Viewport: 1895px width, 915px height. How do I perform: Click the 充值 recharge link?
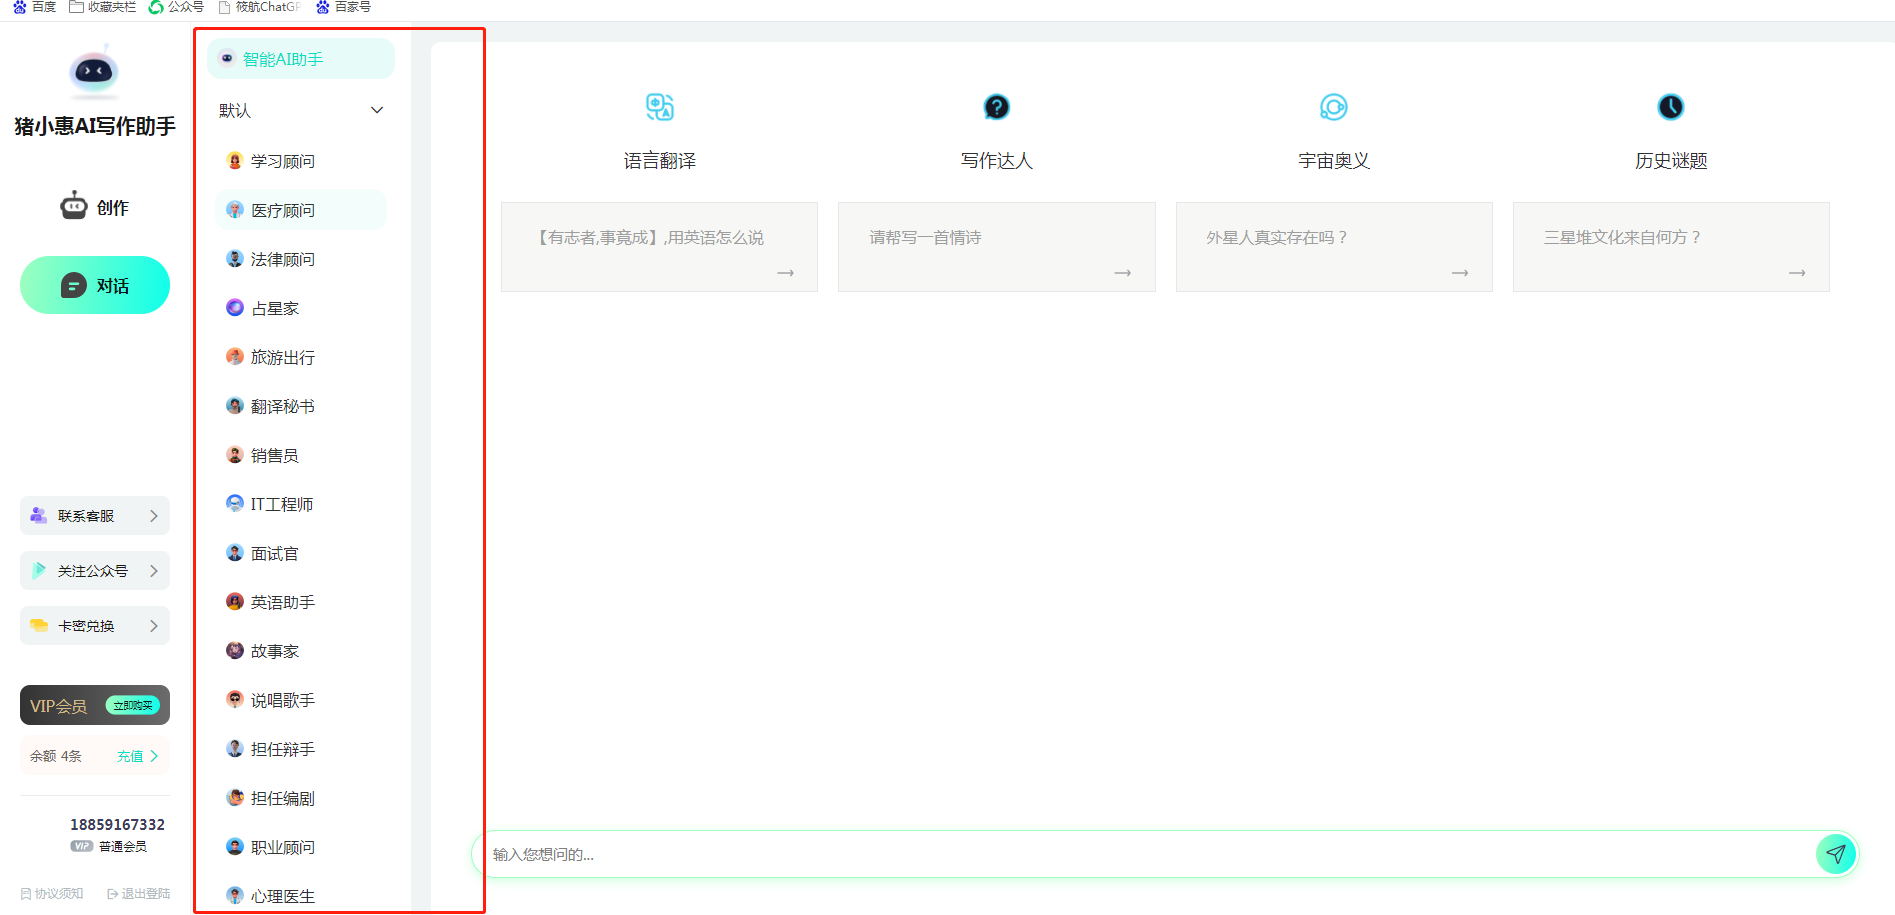(x=137, y=756)
